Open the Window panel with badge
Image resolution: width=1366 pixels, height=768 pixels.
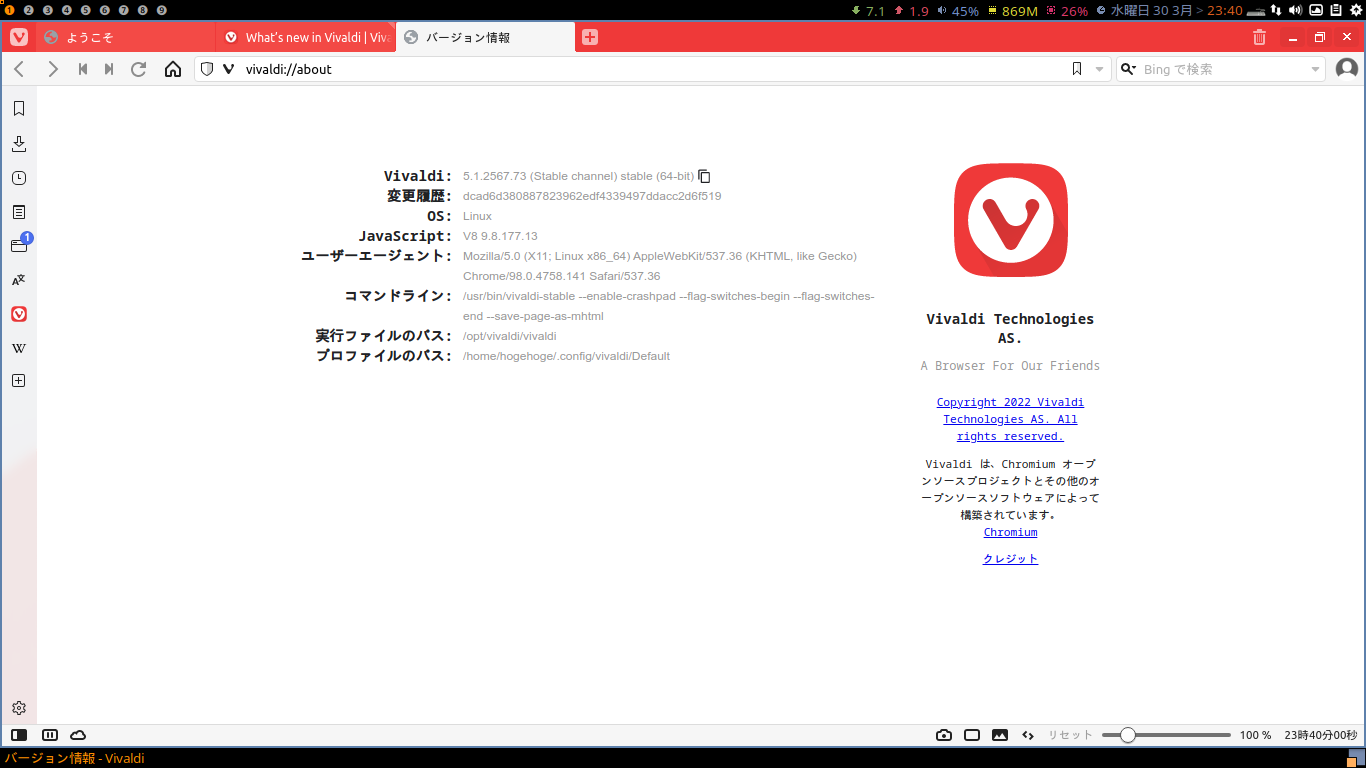coord(19,245)
